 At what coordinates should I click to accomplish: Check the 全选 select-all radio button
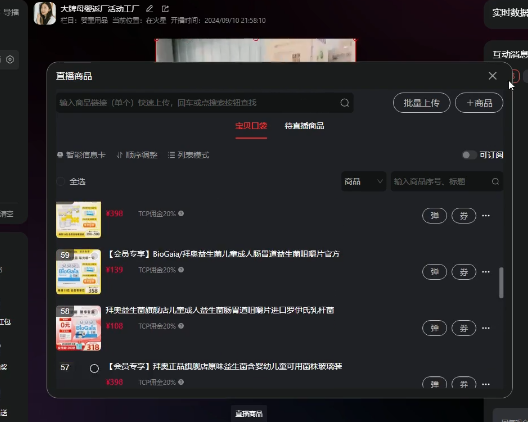tap(61, 182)
